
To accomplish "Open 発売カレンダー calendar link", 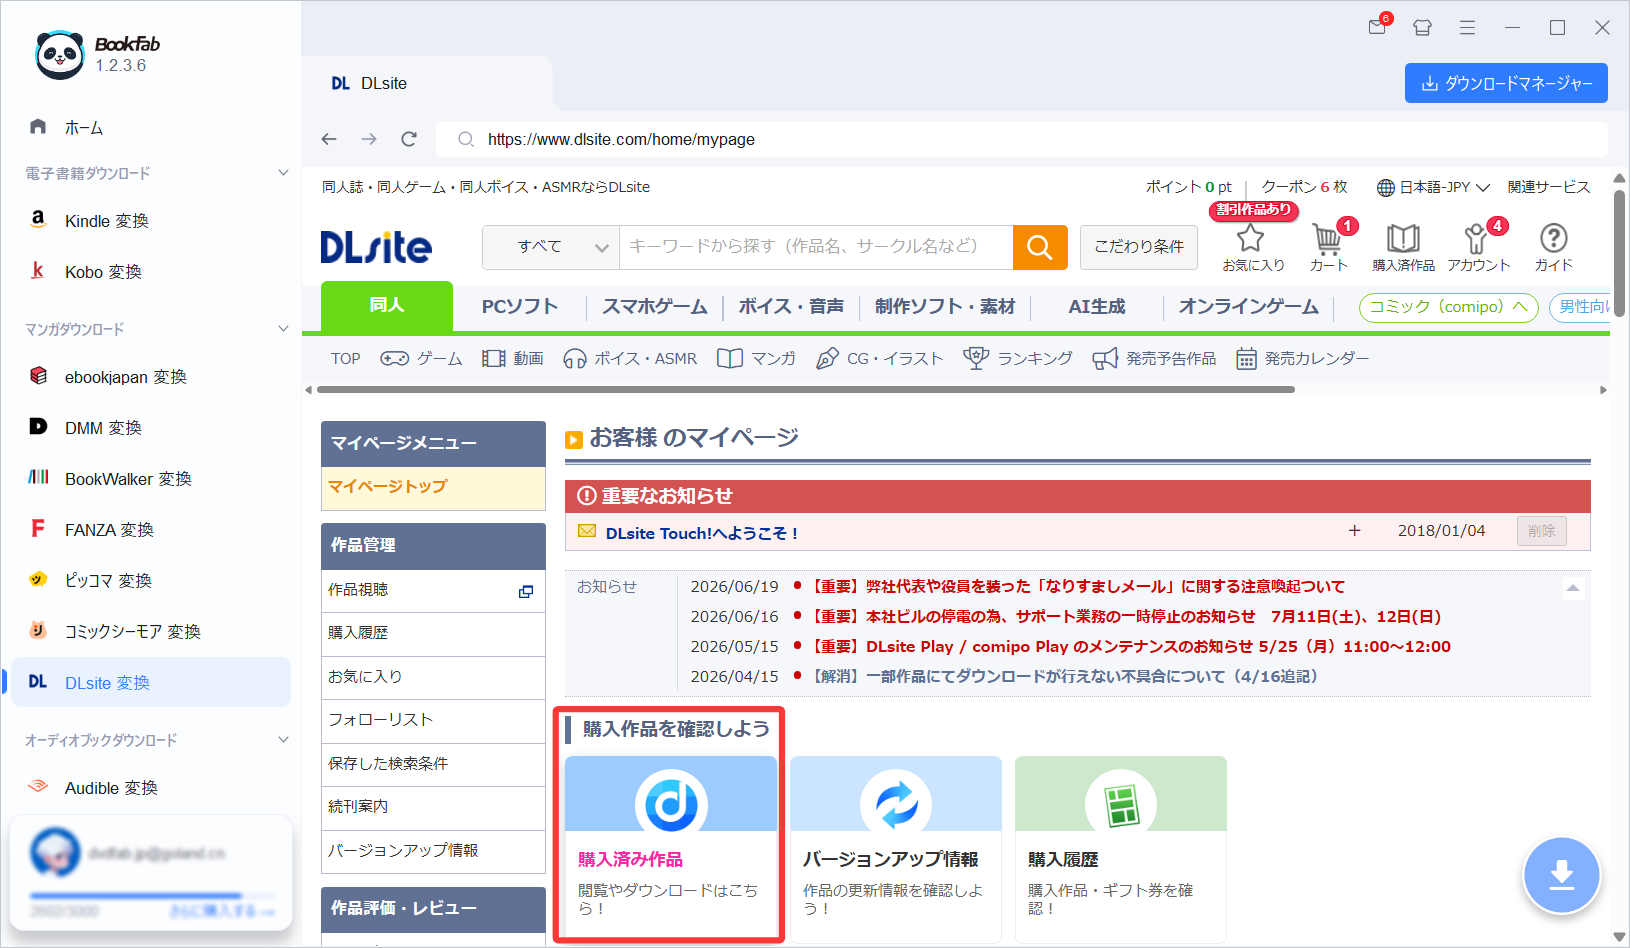I will click(1302, 358).
